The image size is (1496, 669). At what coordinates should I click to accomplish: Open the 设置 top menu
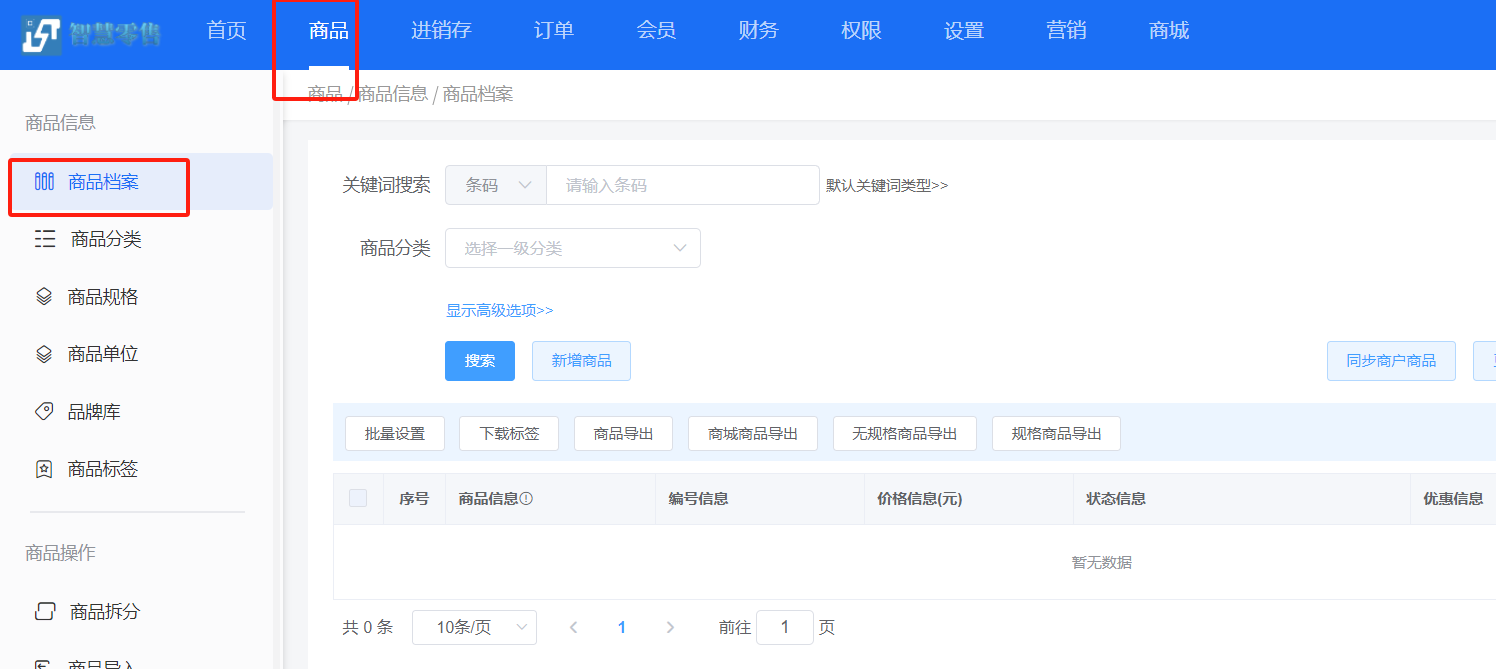click(964, 31)
